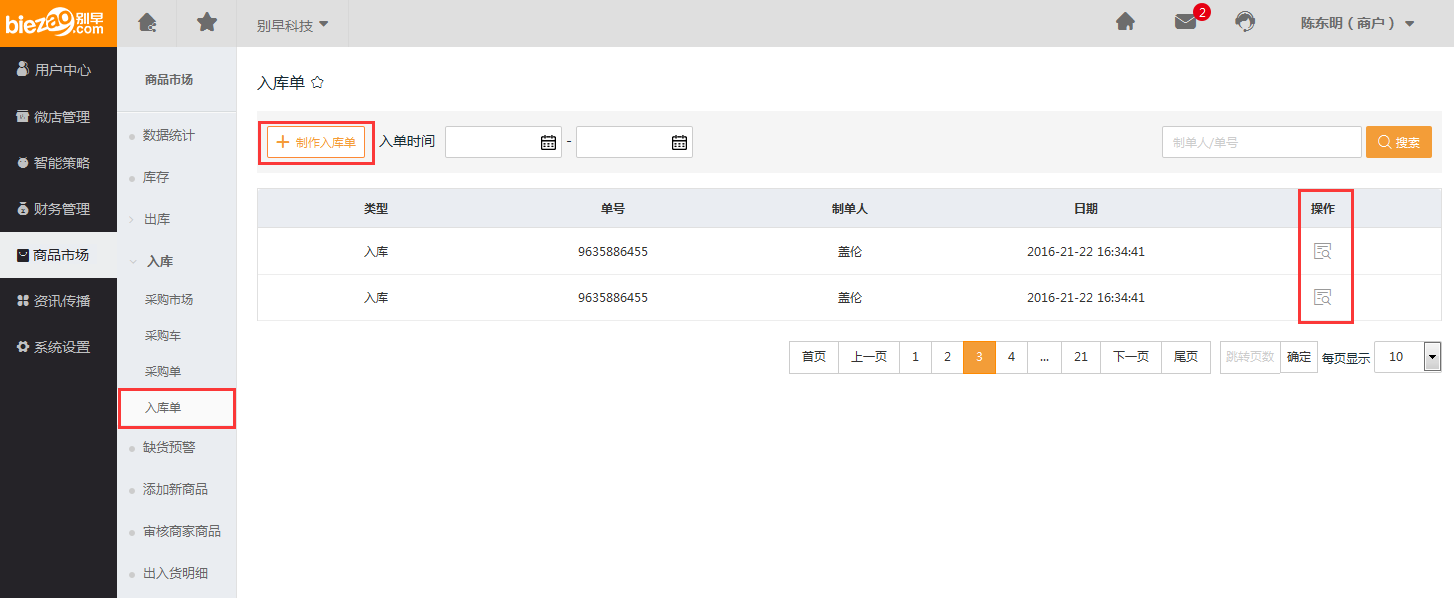Open 数据统计 in the submenu
The height and width of the screenshot is (598, 1454).
click(x=169, y=135)
